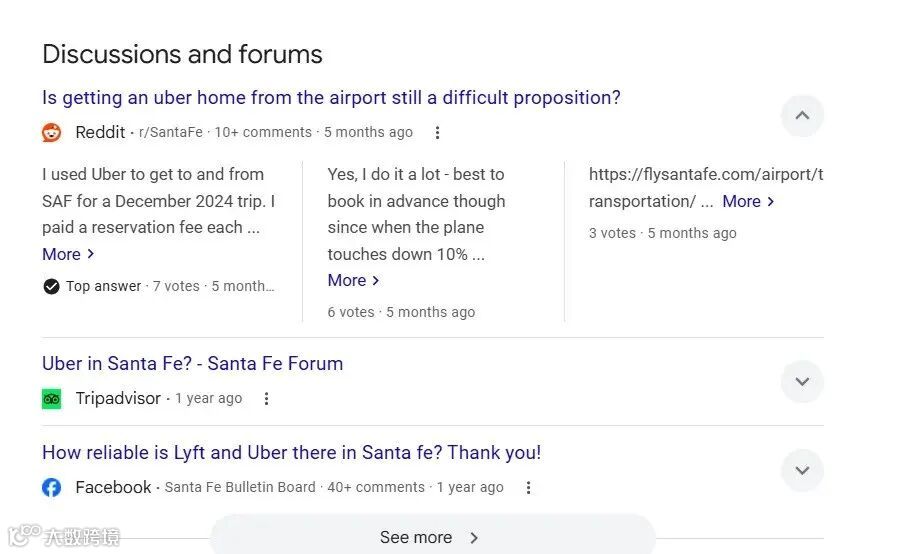Open three-dot menu for the Tripadvisor result
The image size is (917, 554).
(266, 399)
